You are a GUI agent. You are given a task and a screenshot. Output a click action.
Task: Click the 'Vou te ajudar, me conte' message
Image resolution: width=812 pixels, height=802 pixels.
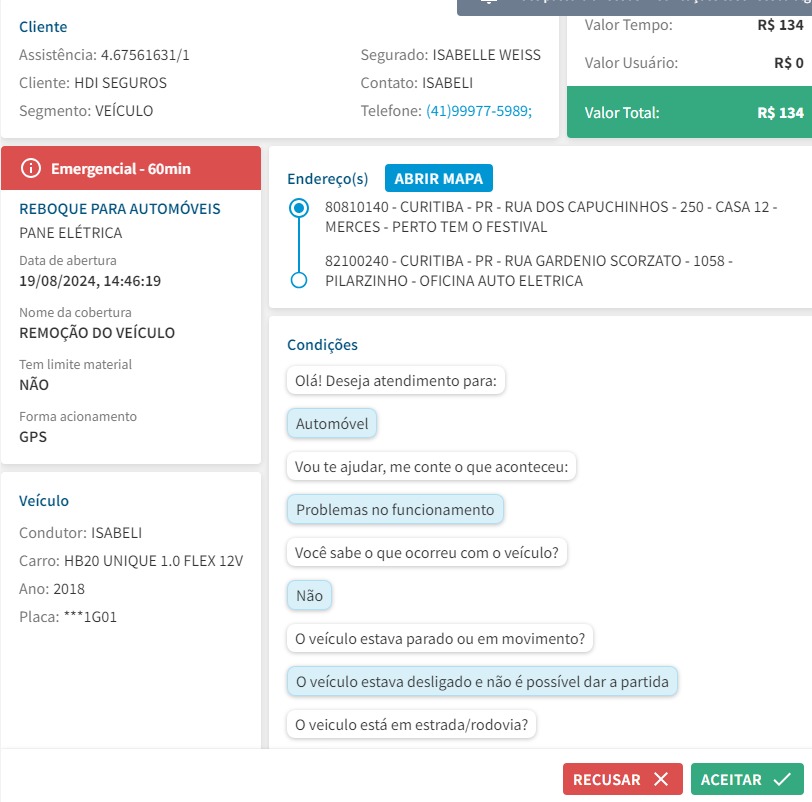coord(431,466)
